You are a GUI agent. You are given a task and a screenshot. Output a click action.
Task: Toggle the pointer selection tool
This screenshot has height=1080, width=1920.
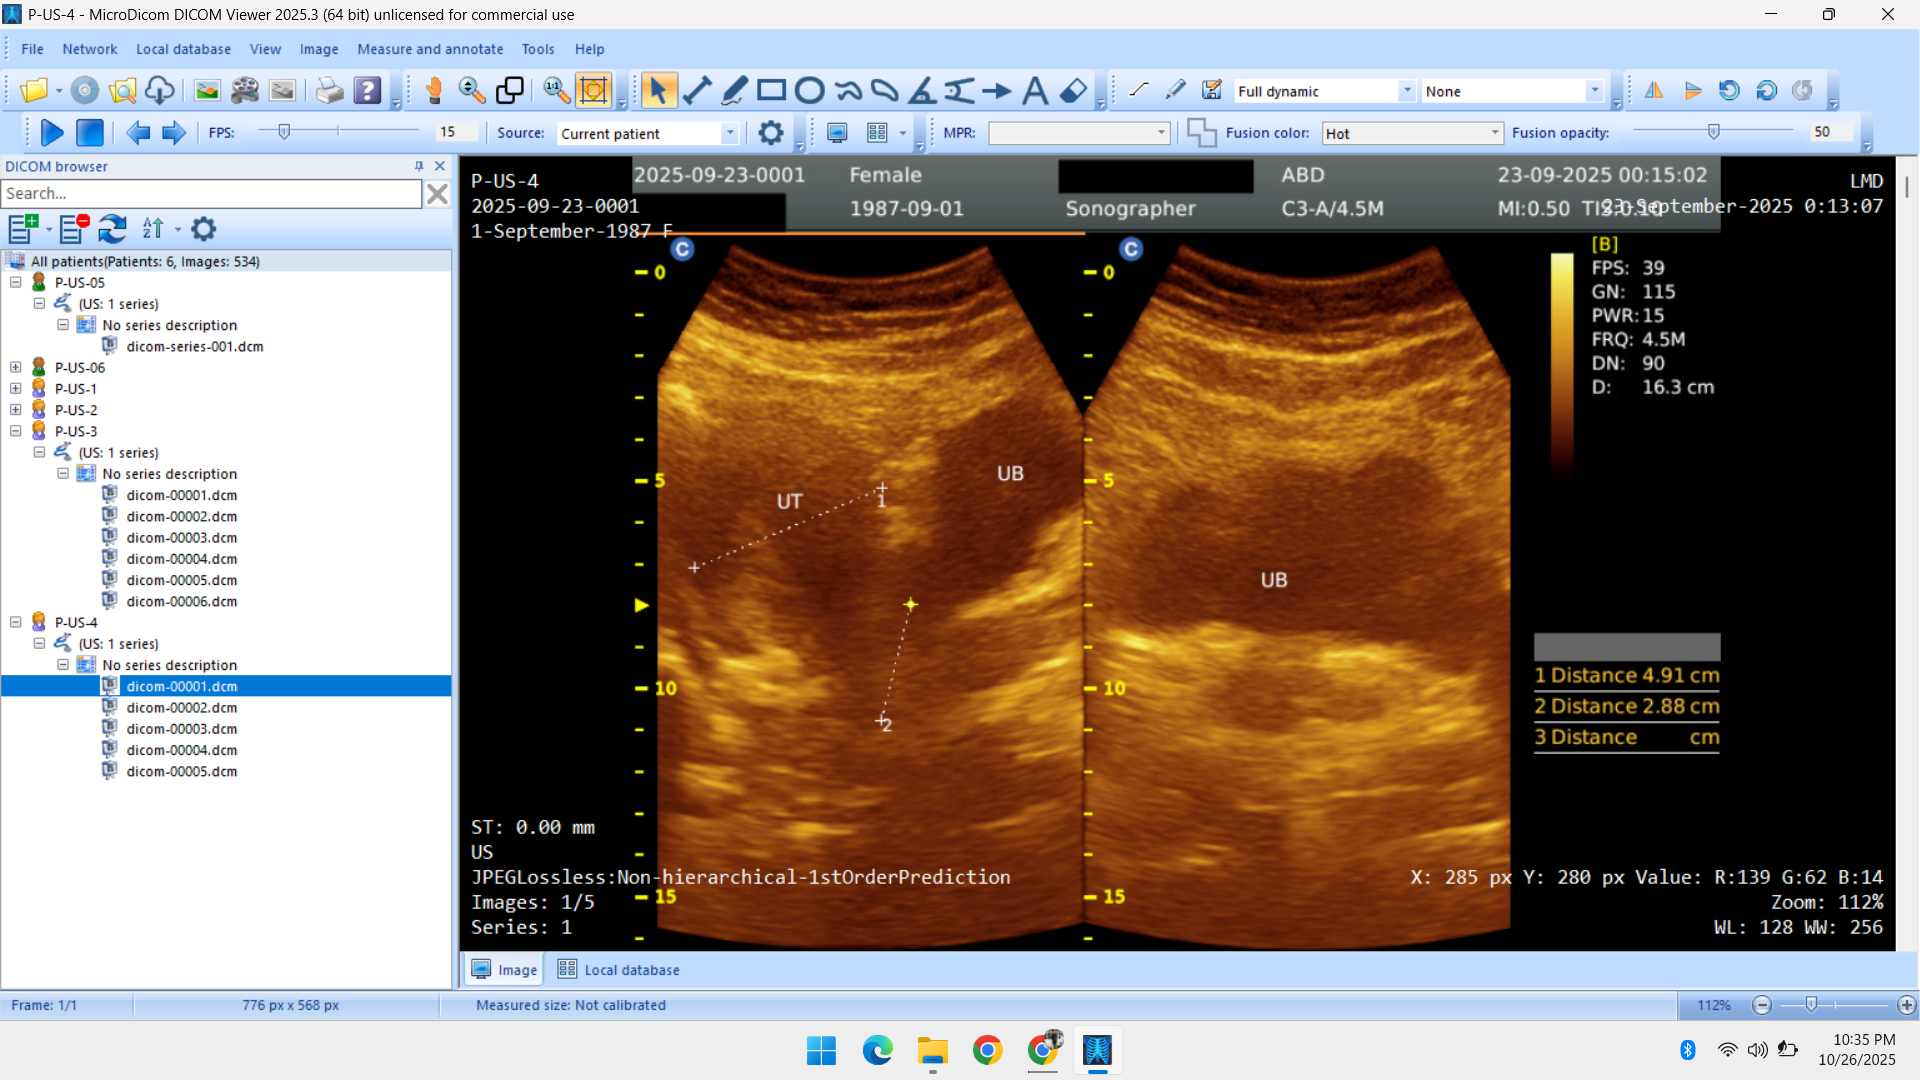click(657, 91)
